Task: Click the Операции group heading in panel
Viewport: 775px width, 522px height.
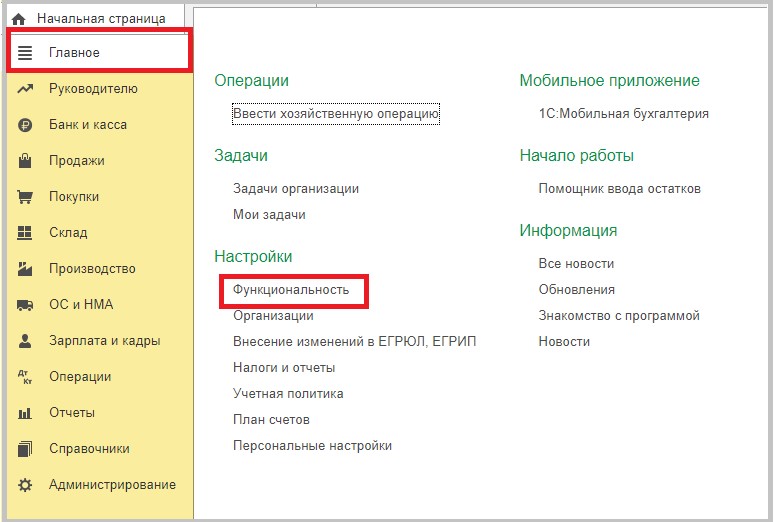Action: 252,81
